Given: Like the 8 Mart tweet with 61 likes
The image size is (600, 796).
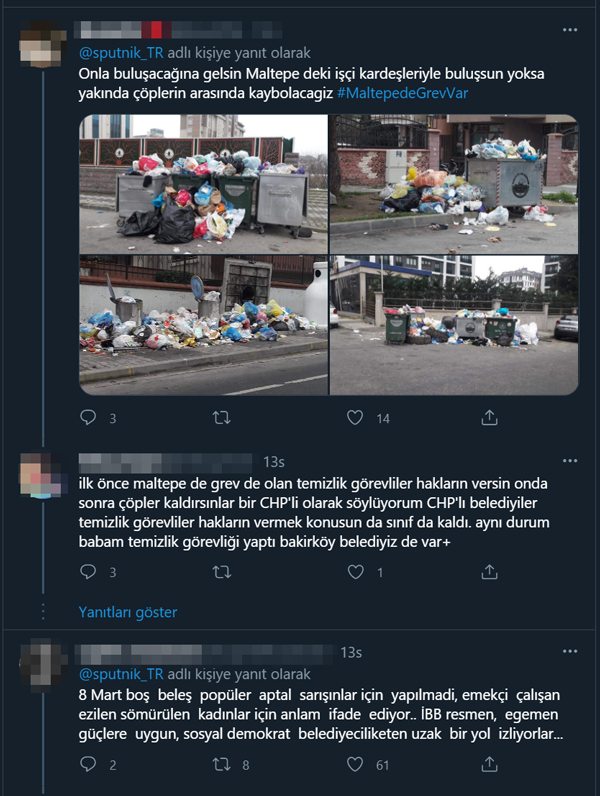Looking at the screenshot, I should pyautogui.click(x=355, y=764).
